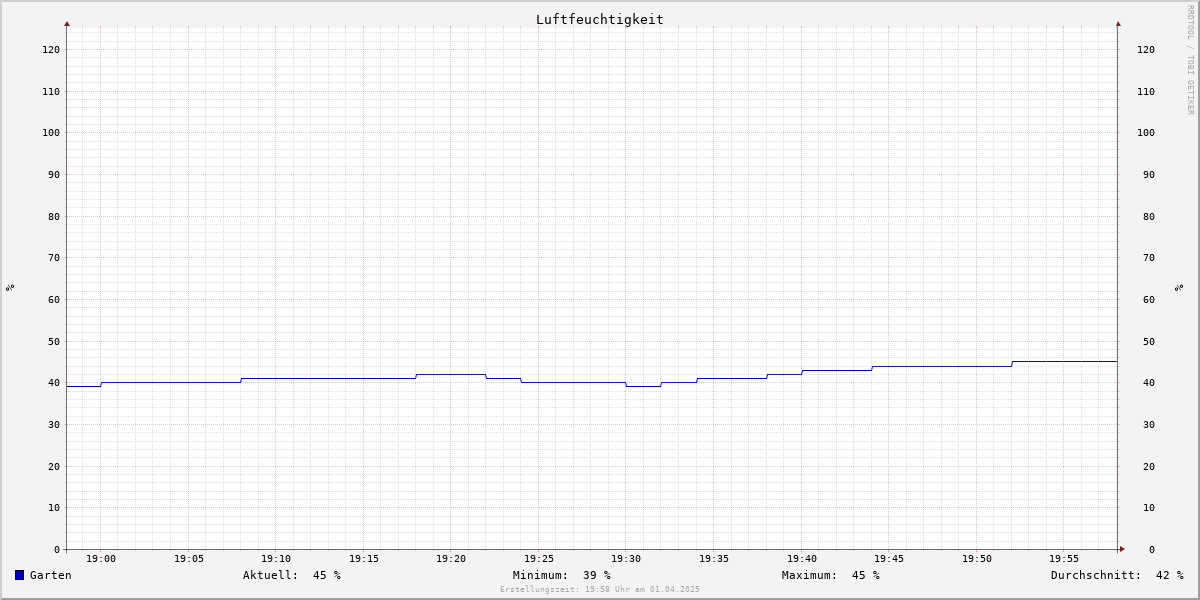
Task: Click the 20 label on right axis
Action: (x=1149, y=466)
